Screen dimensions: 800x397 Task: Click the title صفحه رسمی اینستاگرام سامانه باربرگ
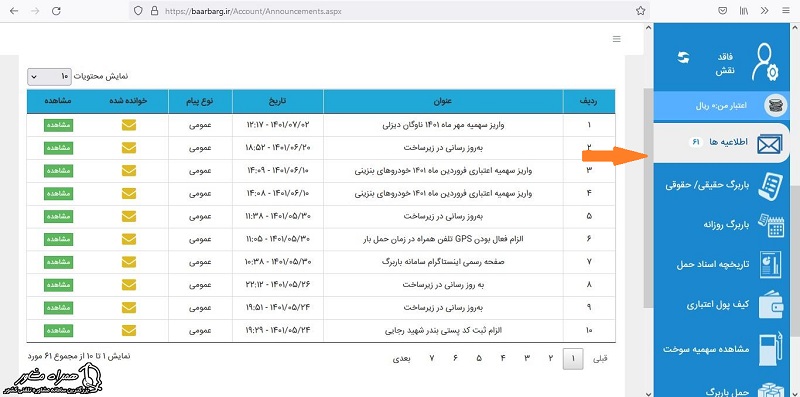[x=443, y=262]
